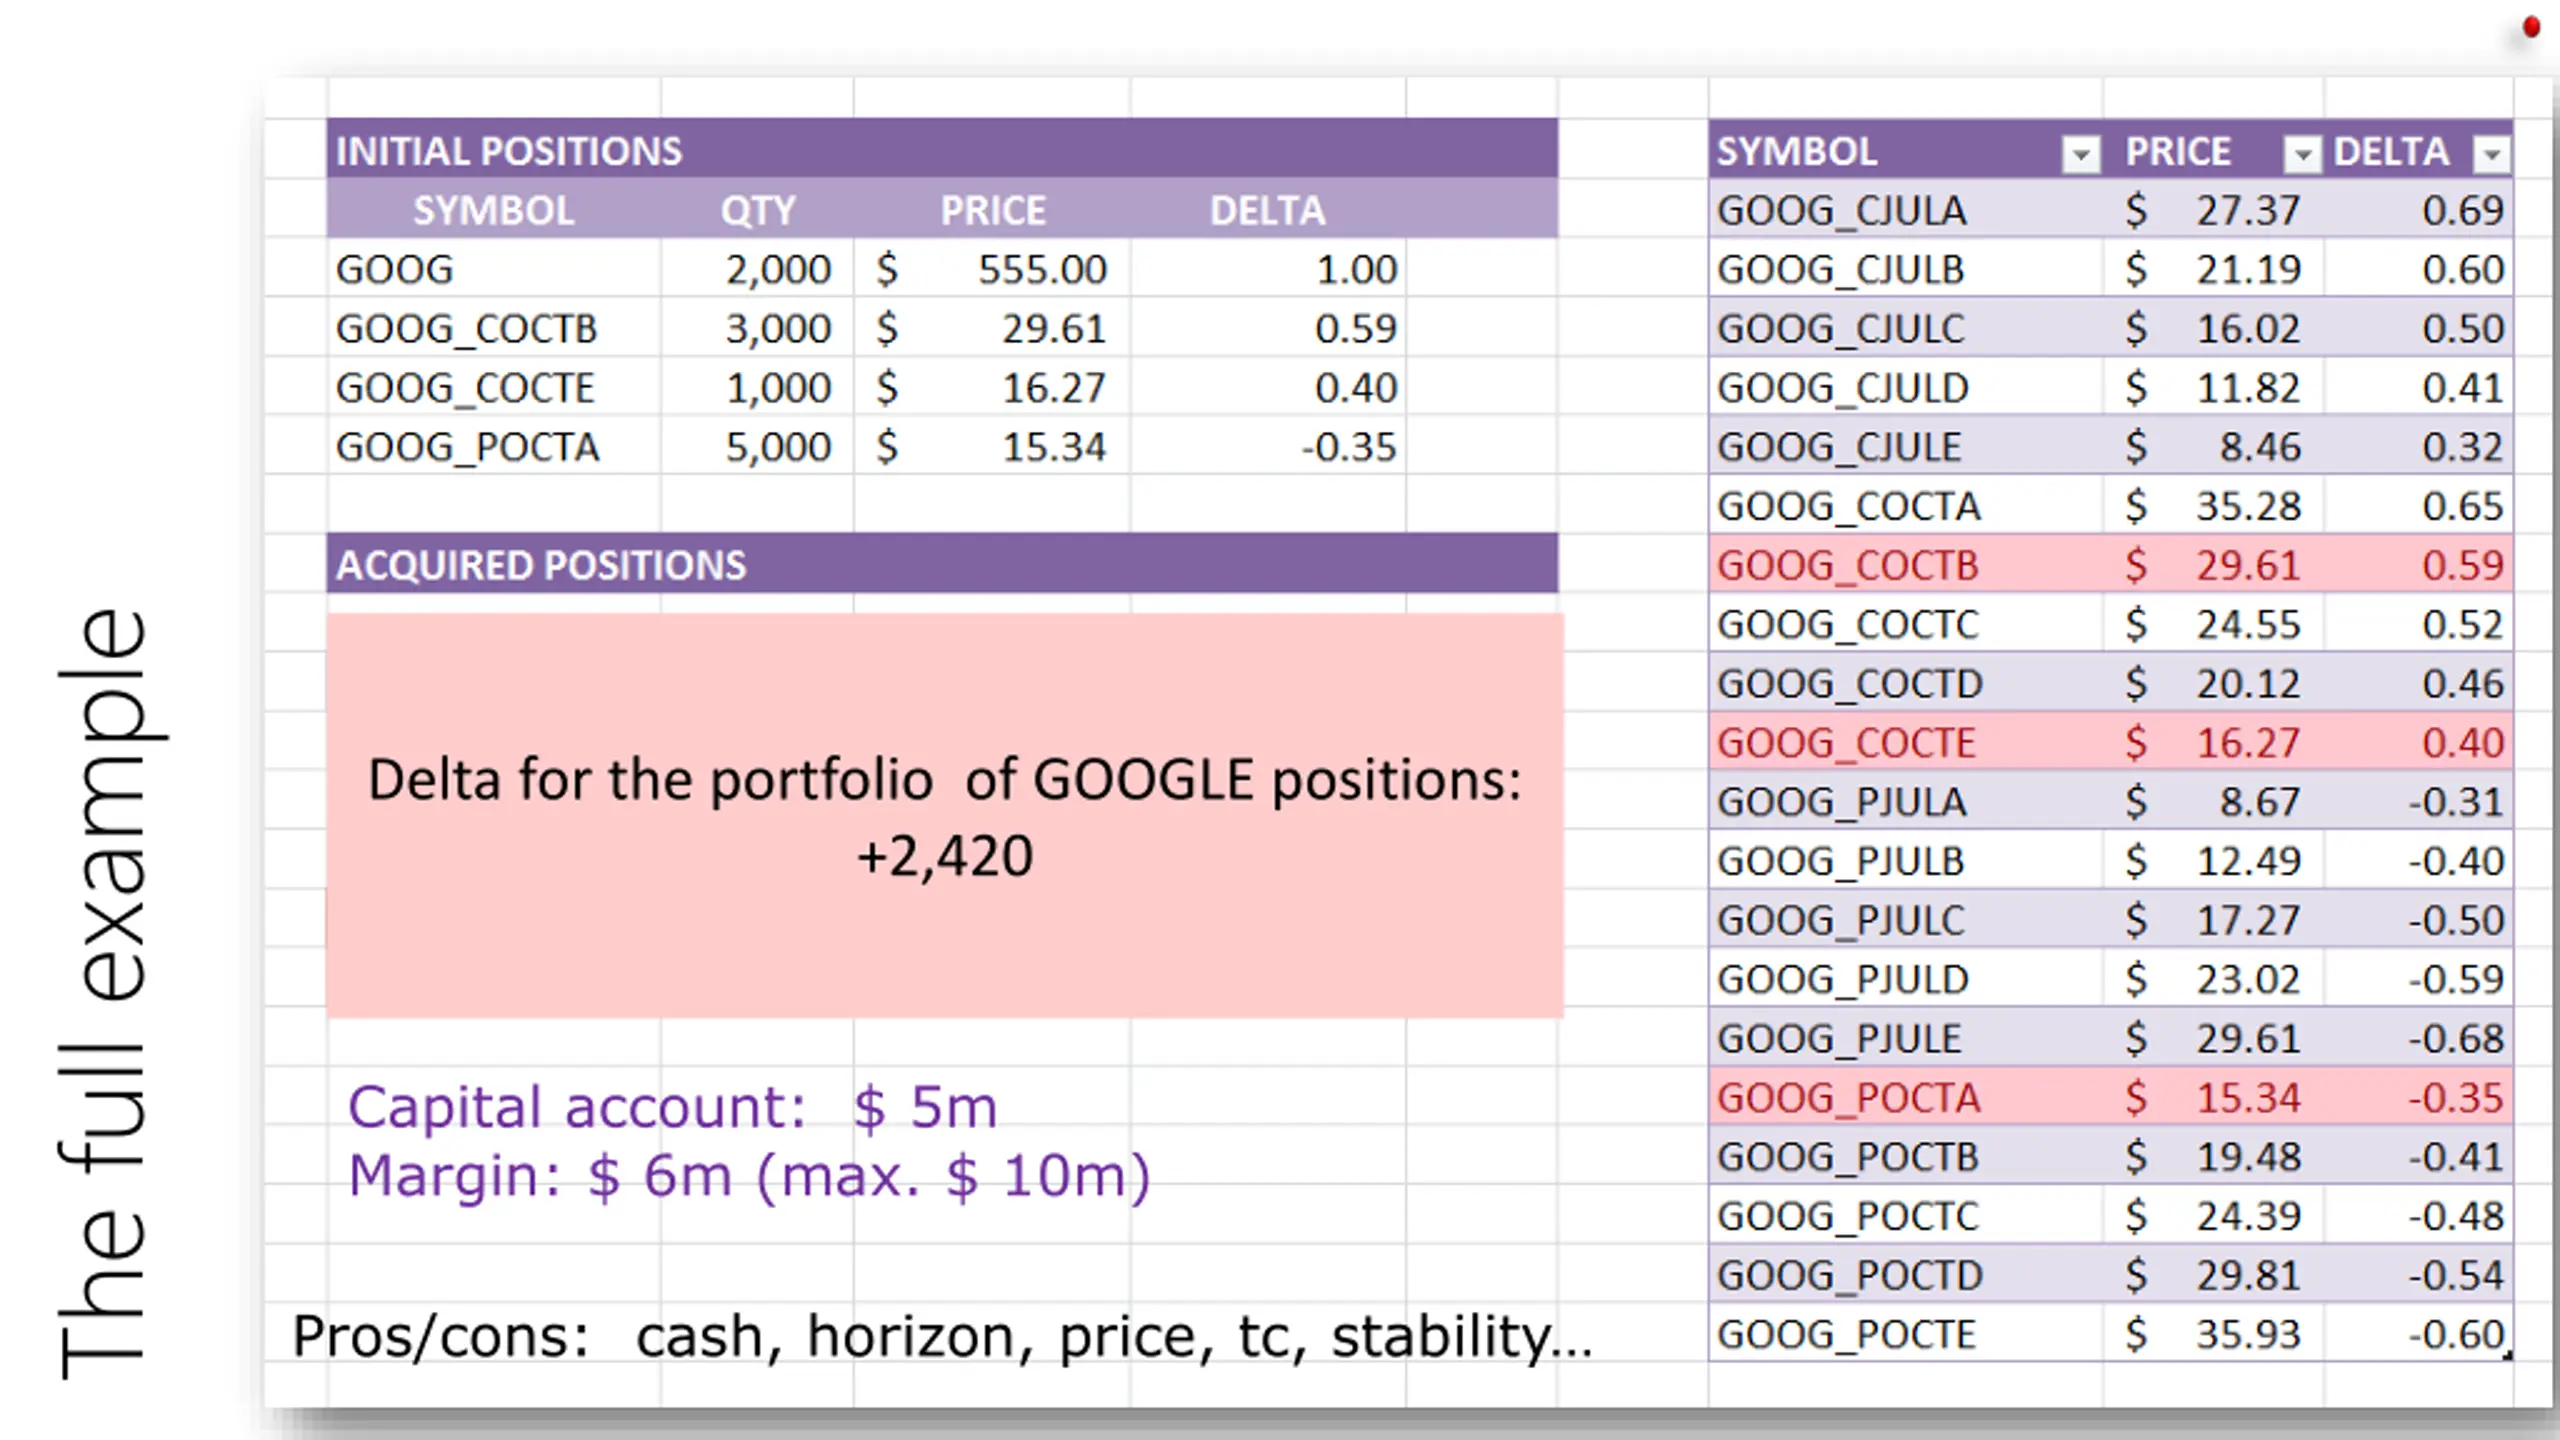
Task: Select the GOOG_COCTE highlighted symbol cell
Action: (1846, 743)
